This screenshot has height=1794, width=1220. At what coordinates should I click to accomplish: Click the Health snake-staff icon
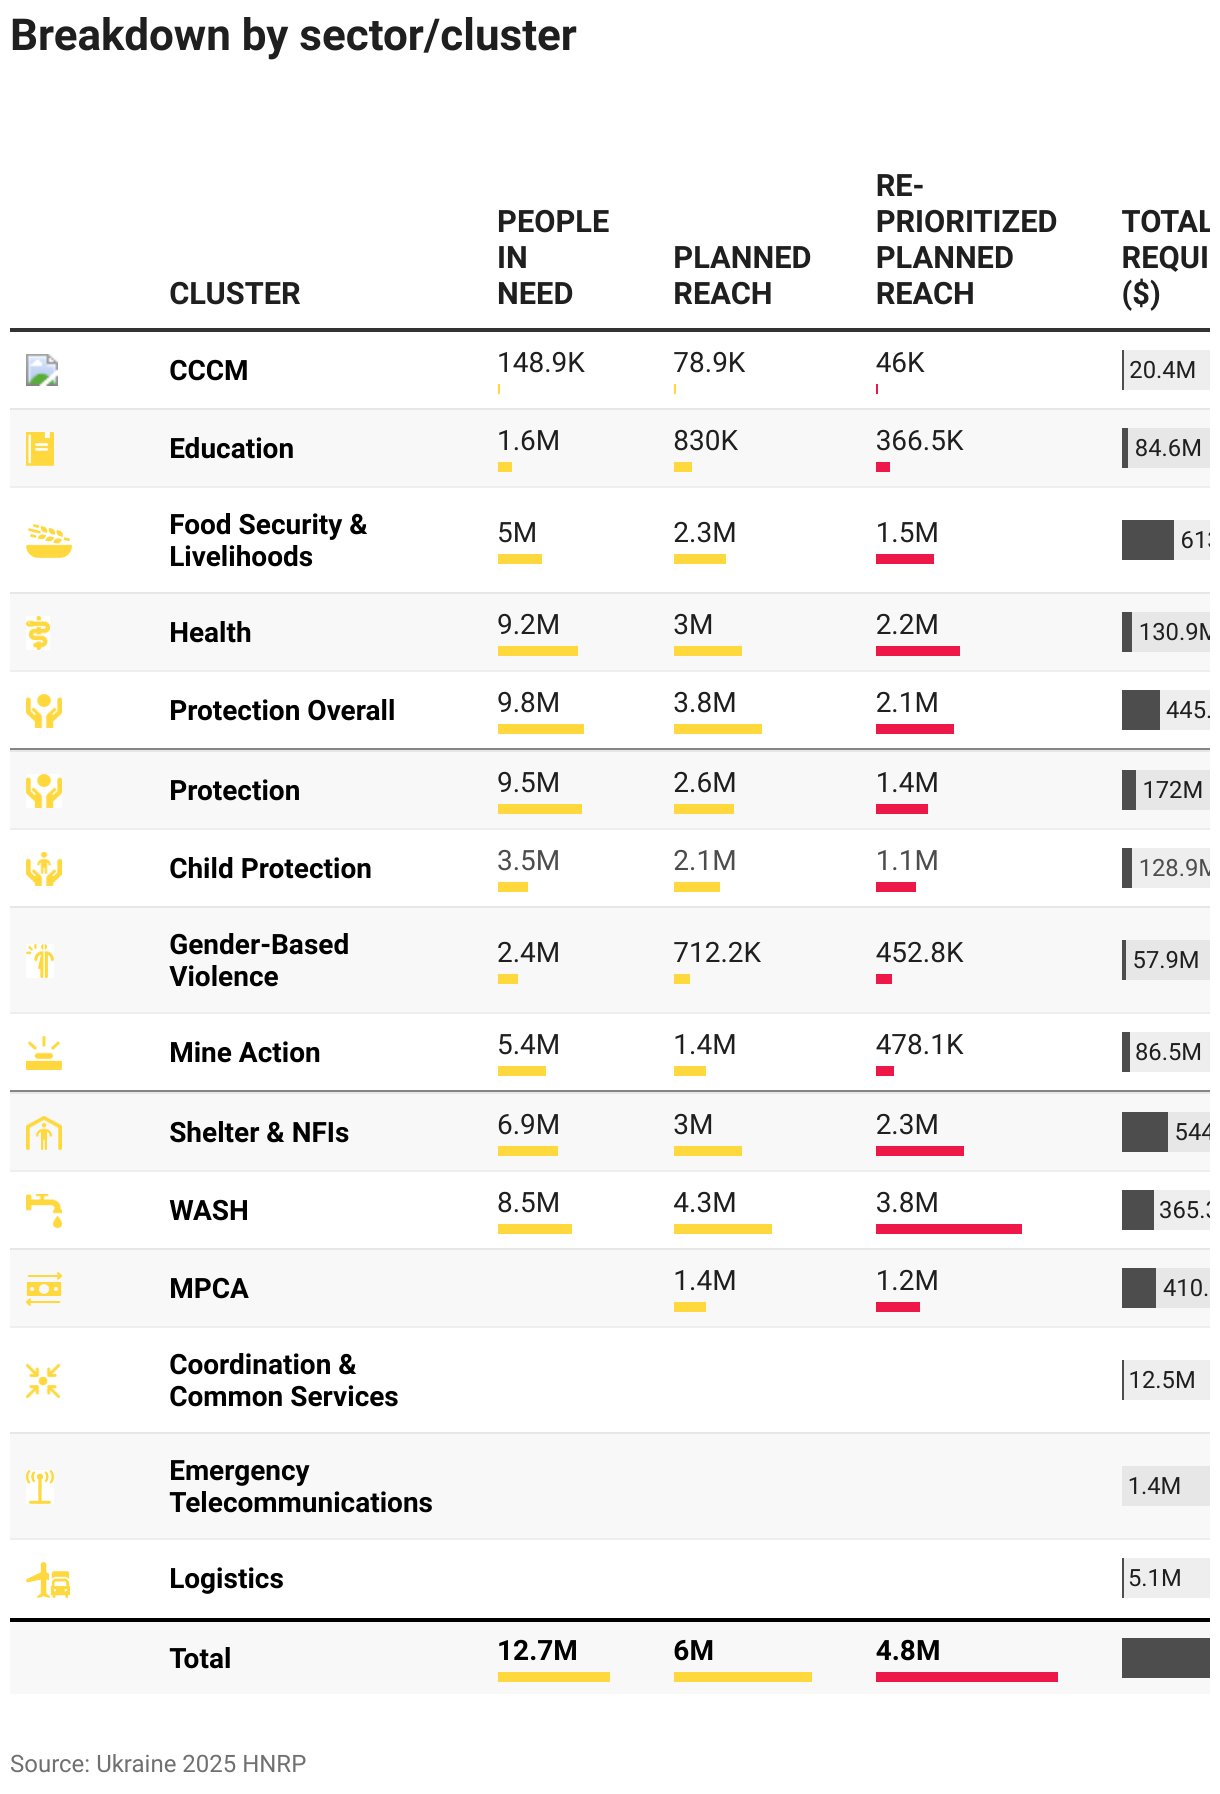pyautogui.click(x=39, y=632)
